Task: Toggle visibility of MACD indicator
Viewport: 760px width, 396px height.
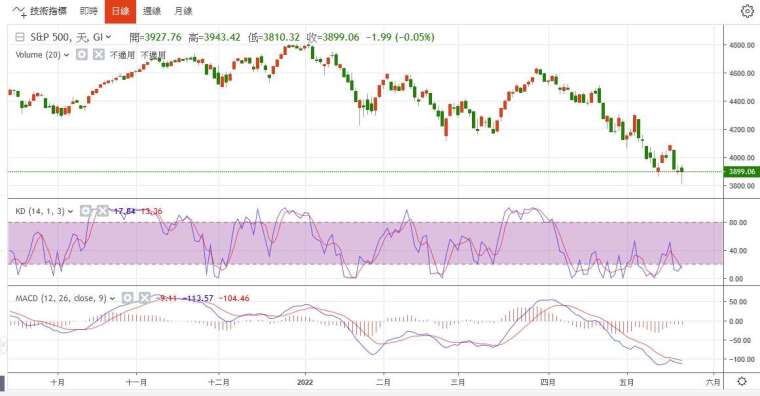Action: pos(127,298)
